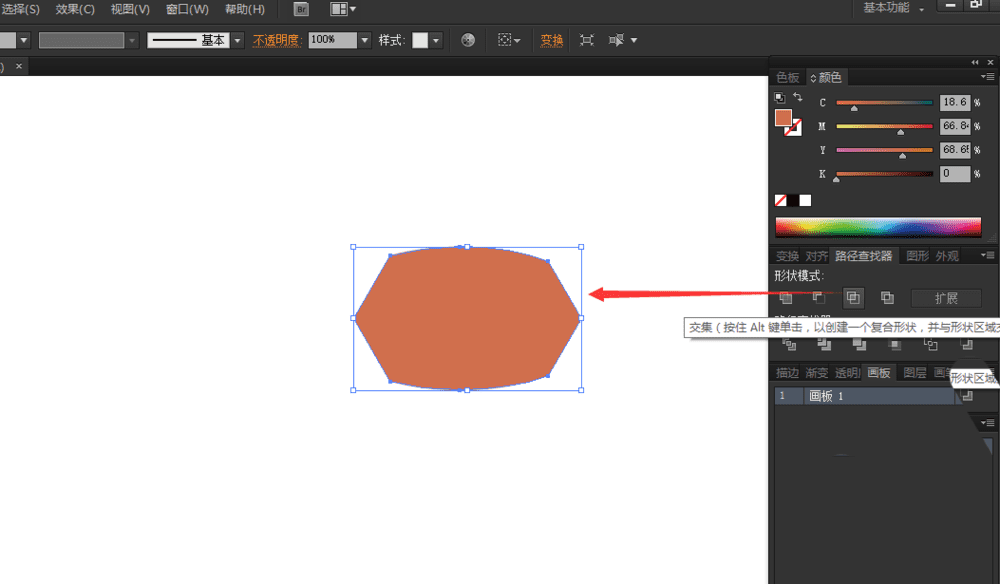Select the None swatch in Color panel
Image resolution: width=1000 pixels, height=584 pixels.
point(781,200)
